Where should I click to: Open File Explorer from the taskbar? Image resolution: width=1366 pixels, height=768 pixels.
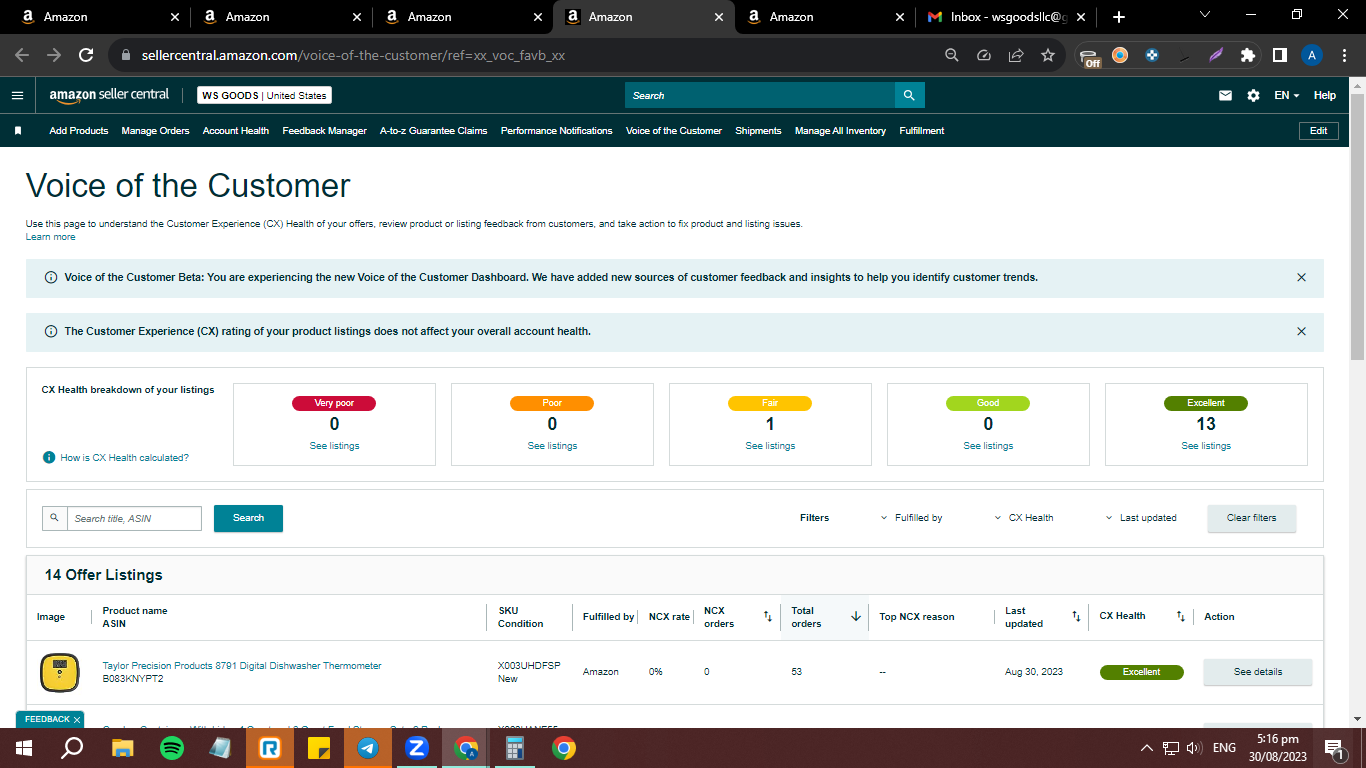123,747
